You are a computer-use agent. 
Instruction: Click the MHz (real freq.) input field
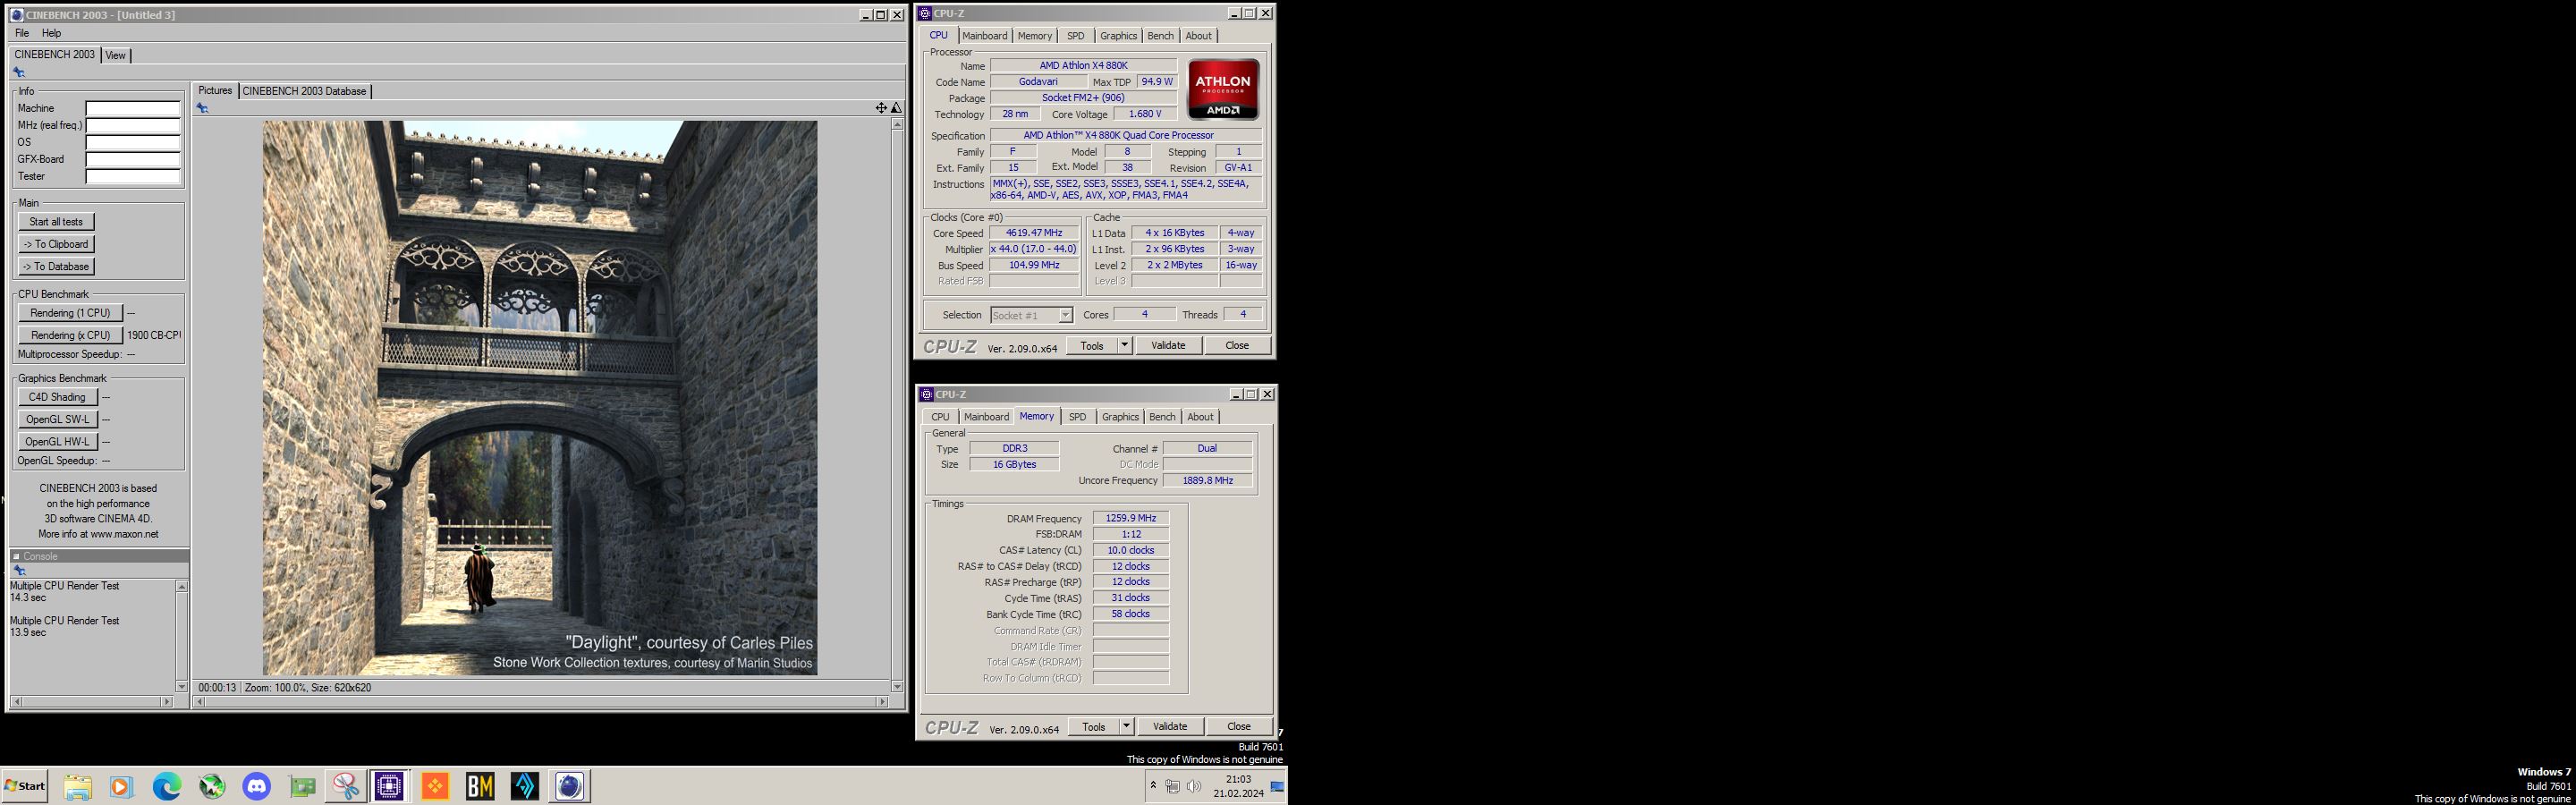click(133, 125)
